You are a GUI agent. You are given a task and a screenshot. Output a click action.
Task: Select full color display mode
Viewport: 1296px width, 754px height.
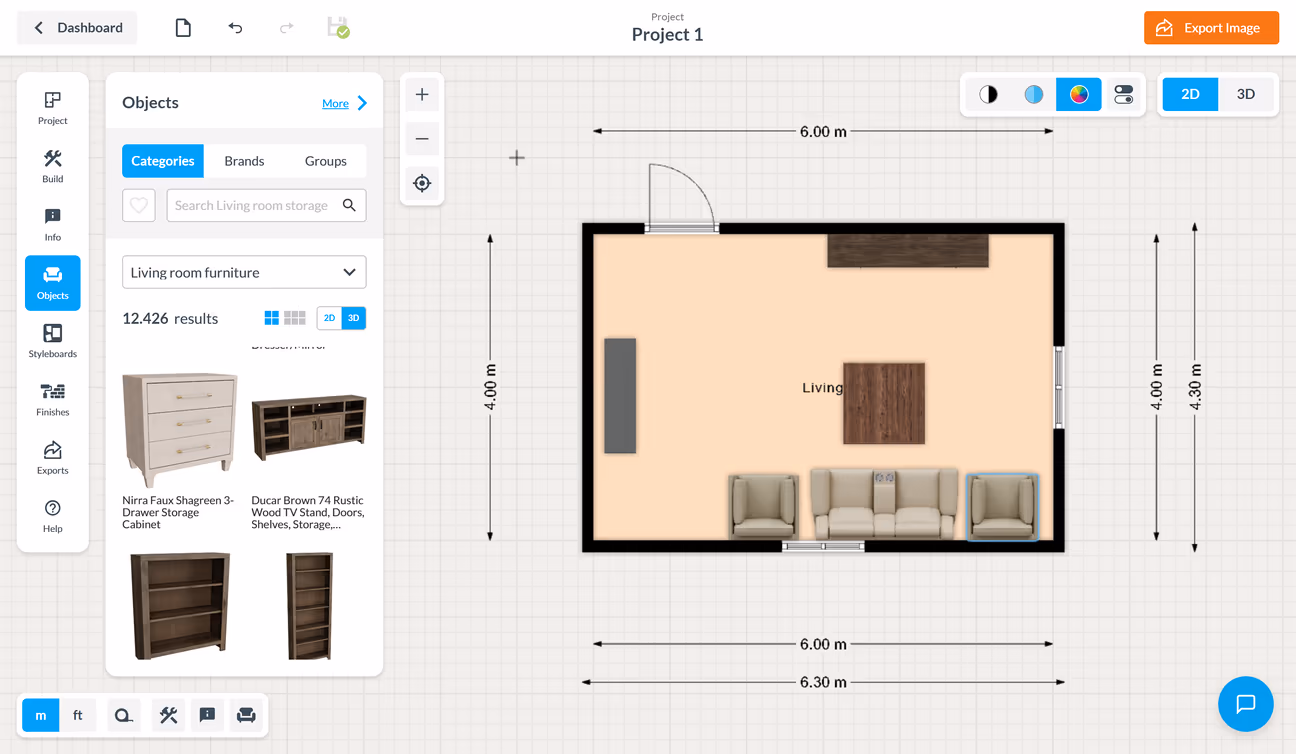click(x=1079, y=94)
